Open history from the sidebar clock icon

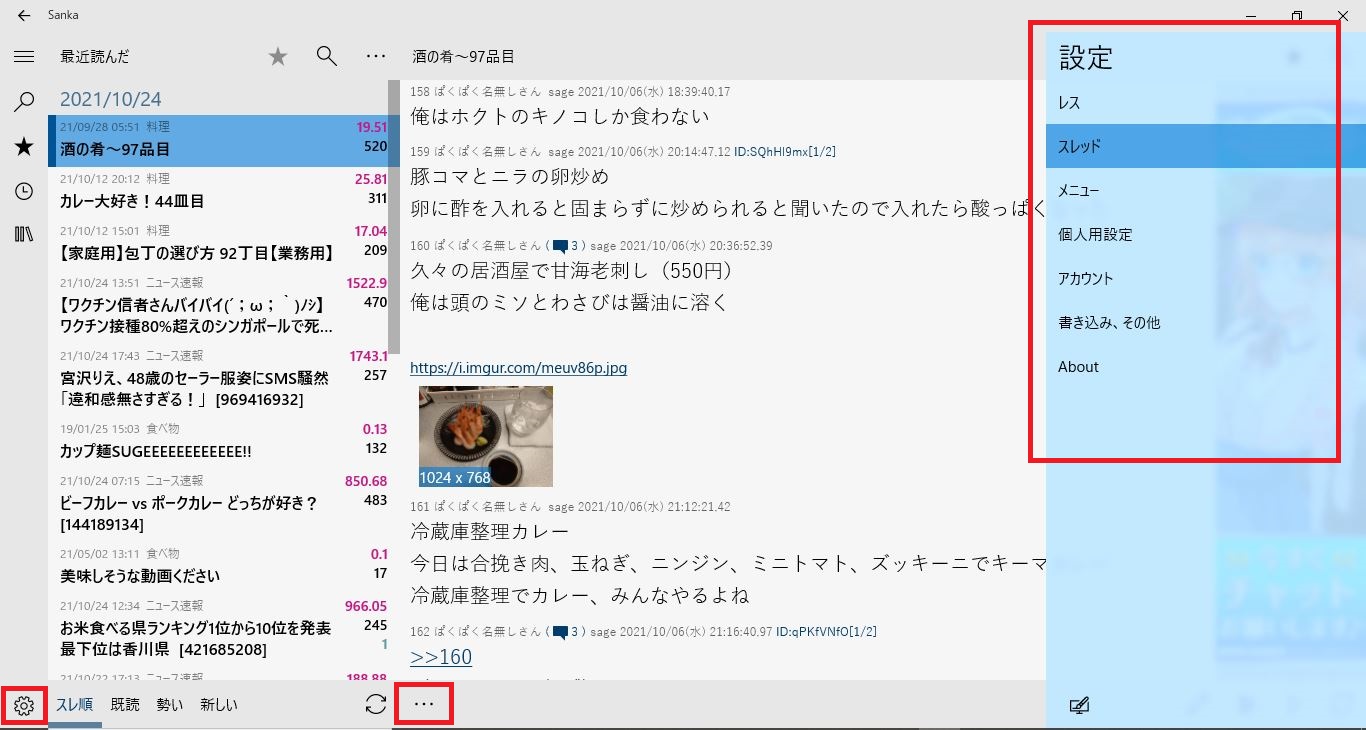point(24,191)
